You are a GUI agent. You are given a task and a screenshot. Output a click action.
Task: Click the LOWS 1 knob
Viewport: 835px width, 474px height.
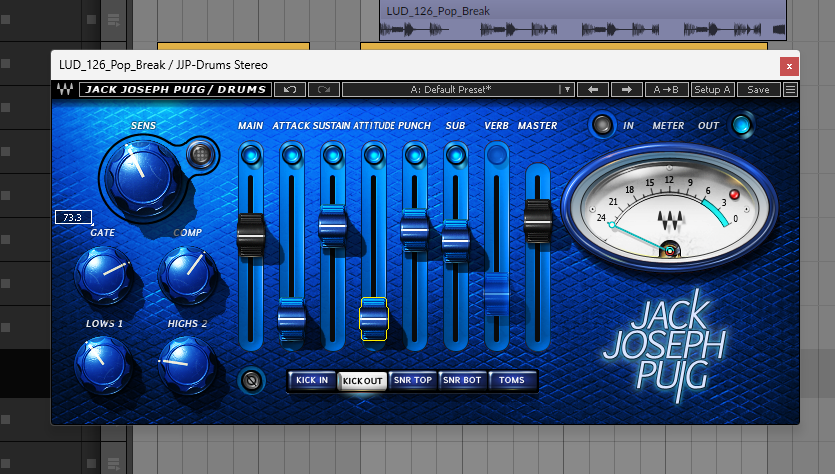pos(104,365)
